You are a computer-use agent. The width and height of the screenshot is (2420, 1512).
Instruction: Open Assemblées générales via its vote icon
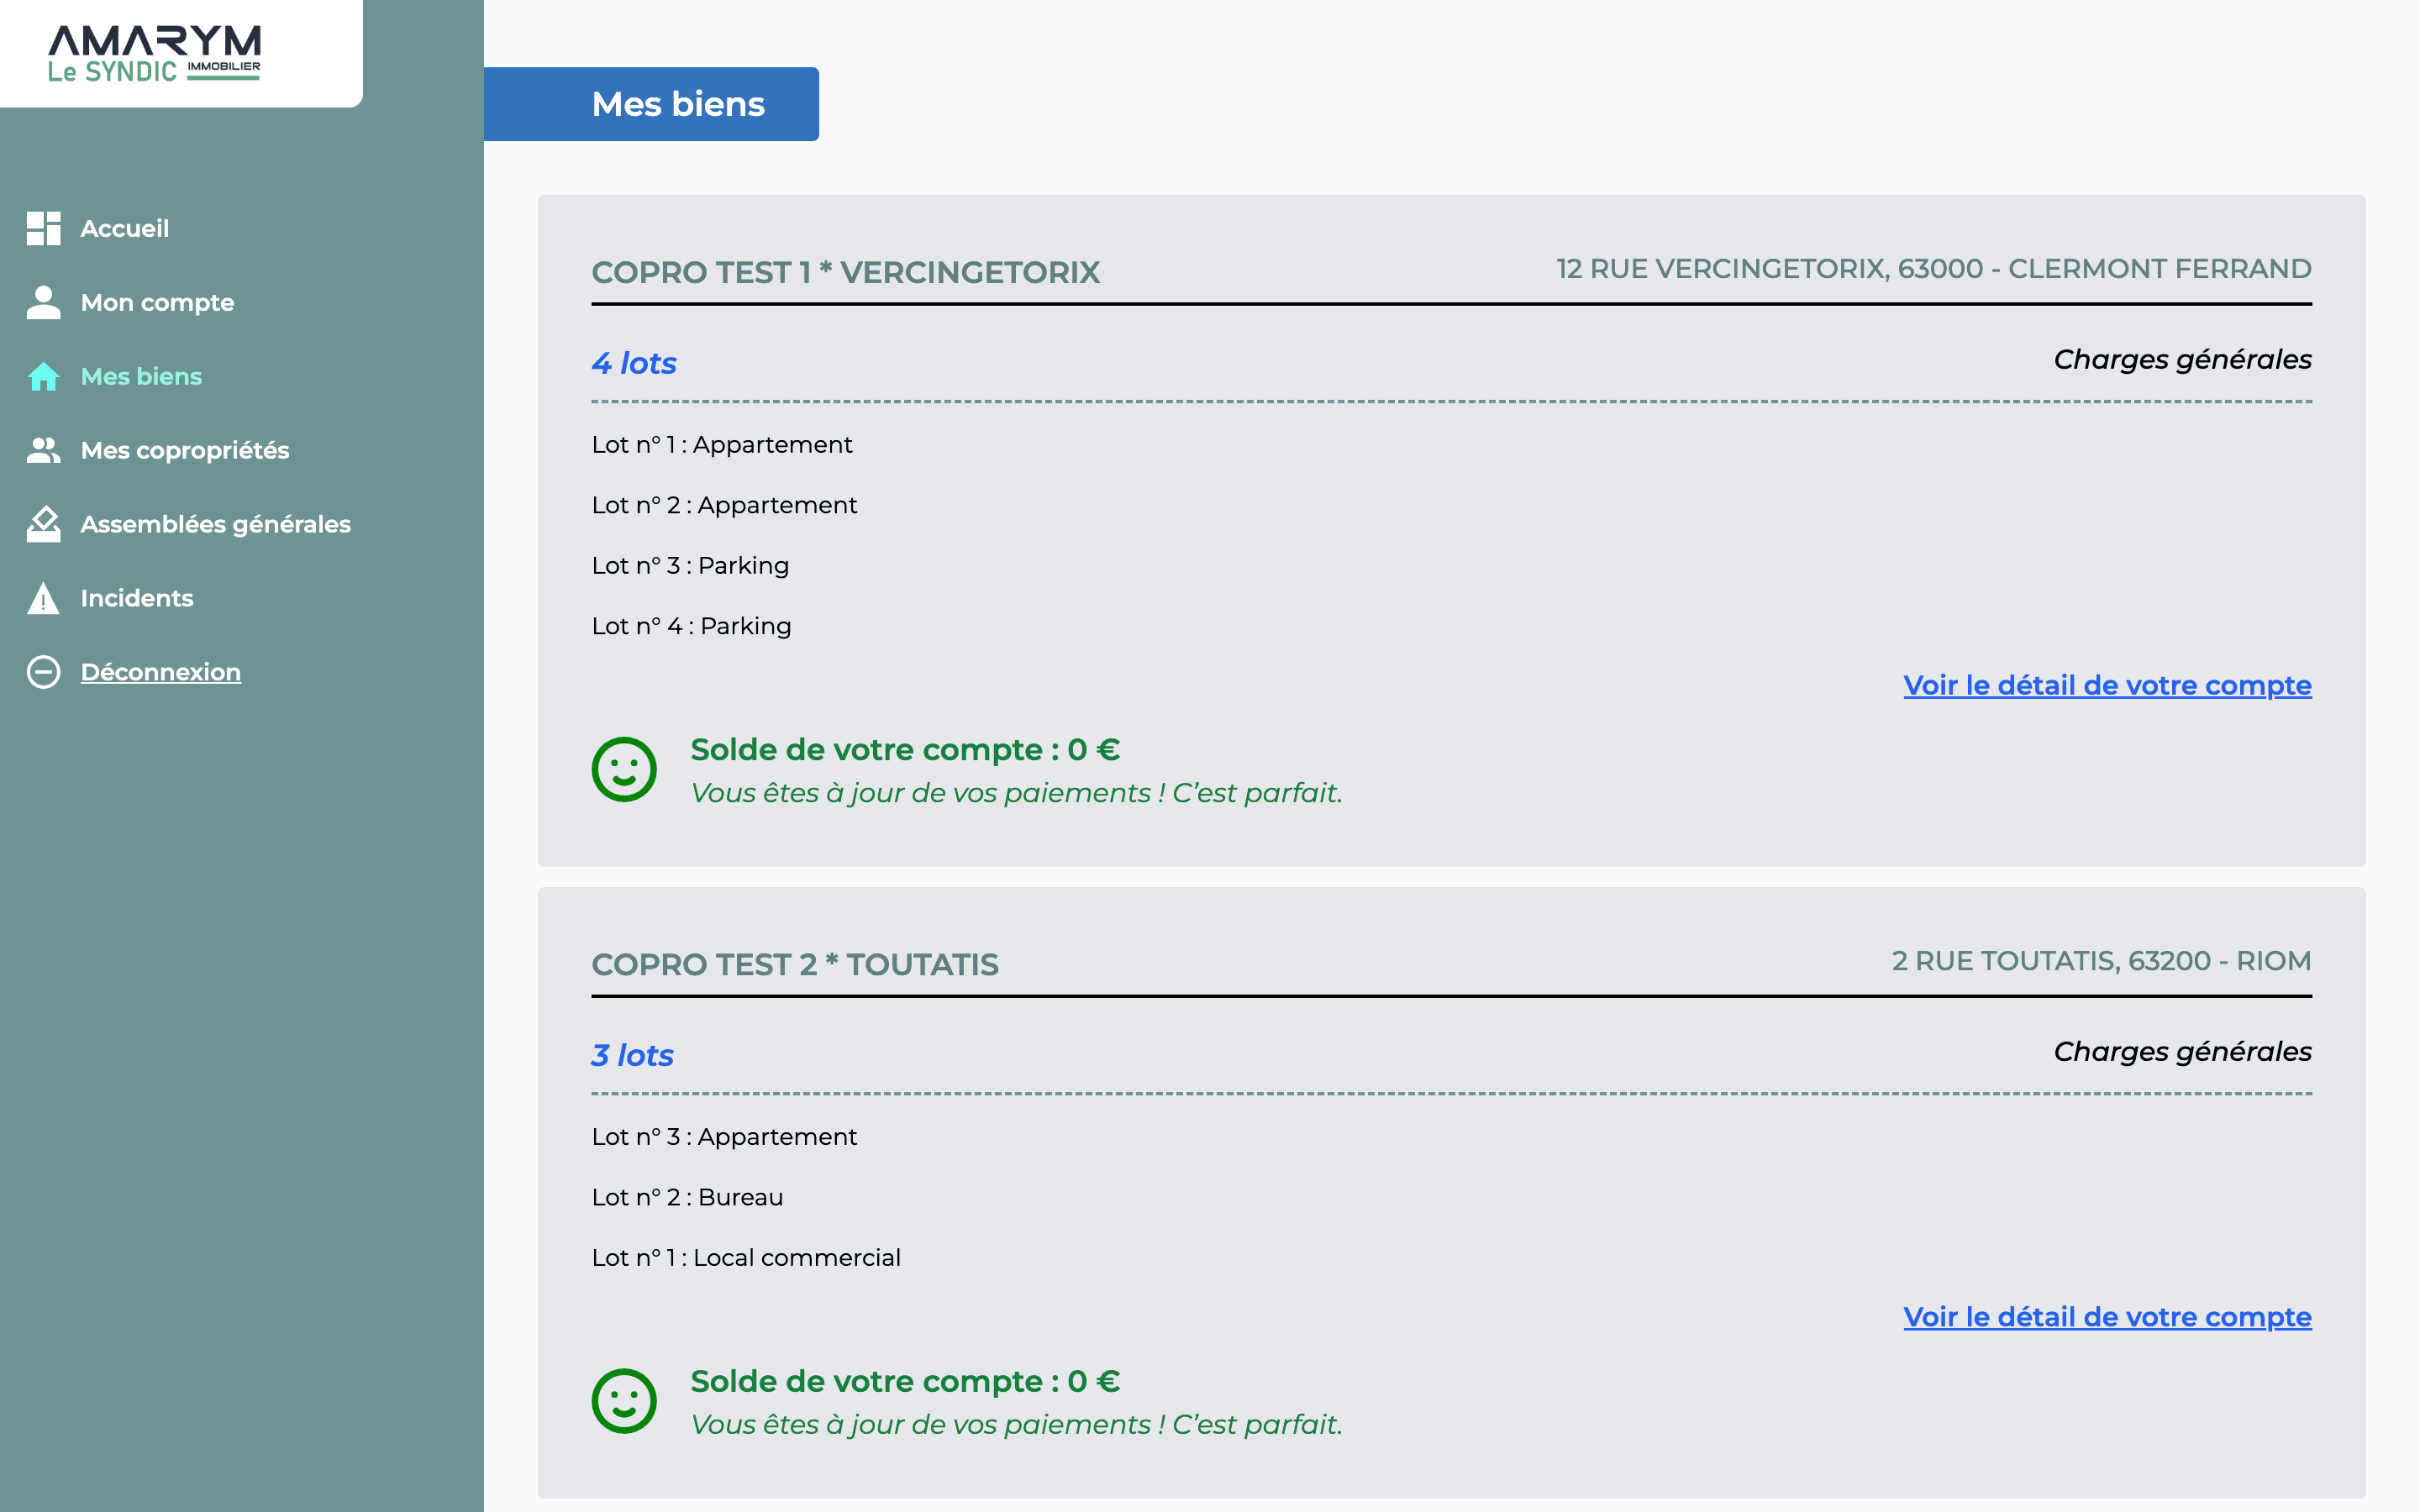43,524
